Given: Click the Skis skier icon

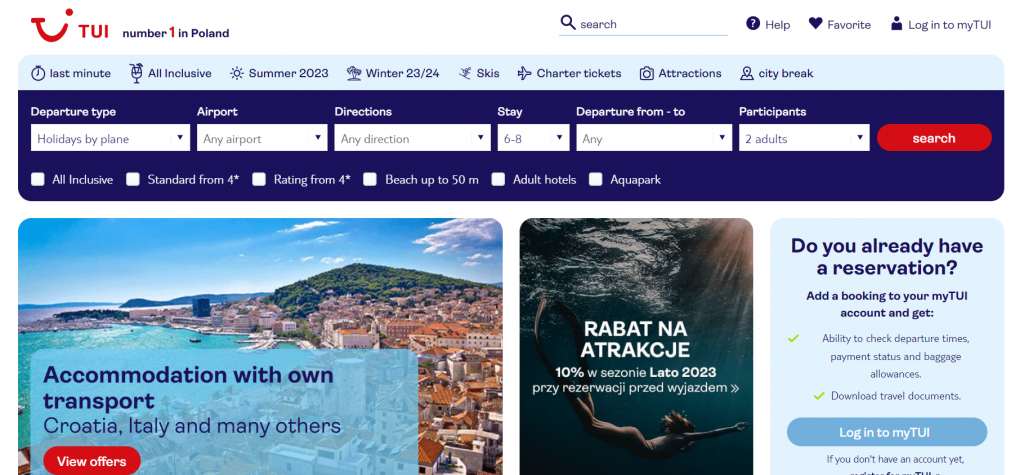Looking at the screenshot, I should coord(465,73).
